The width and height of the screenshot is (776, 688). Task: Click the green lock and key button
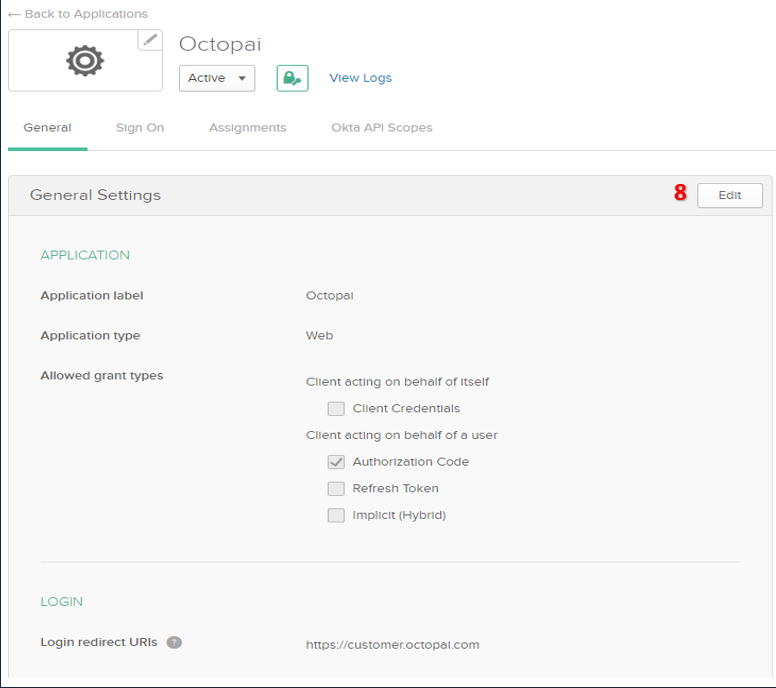(x=292, y=78)
